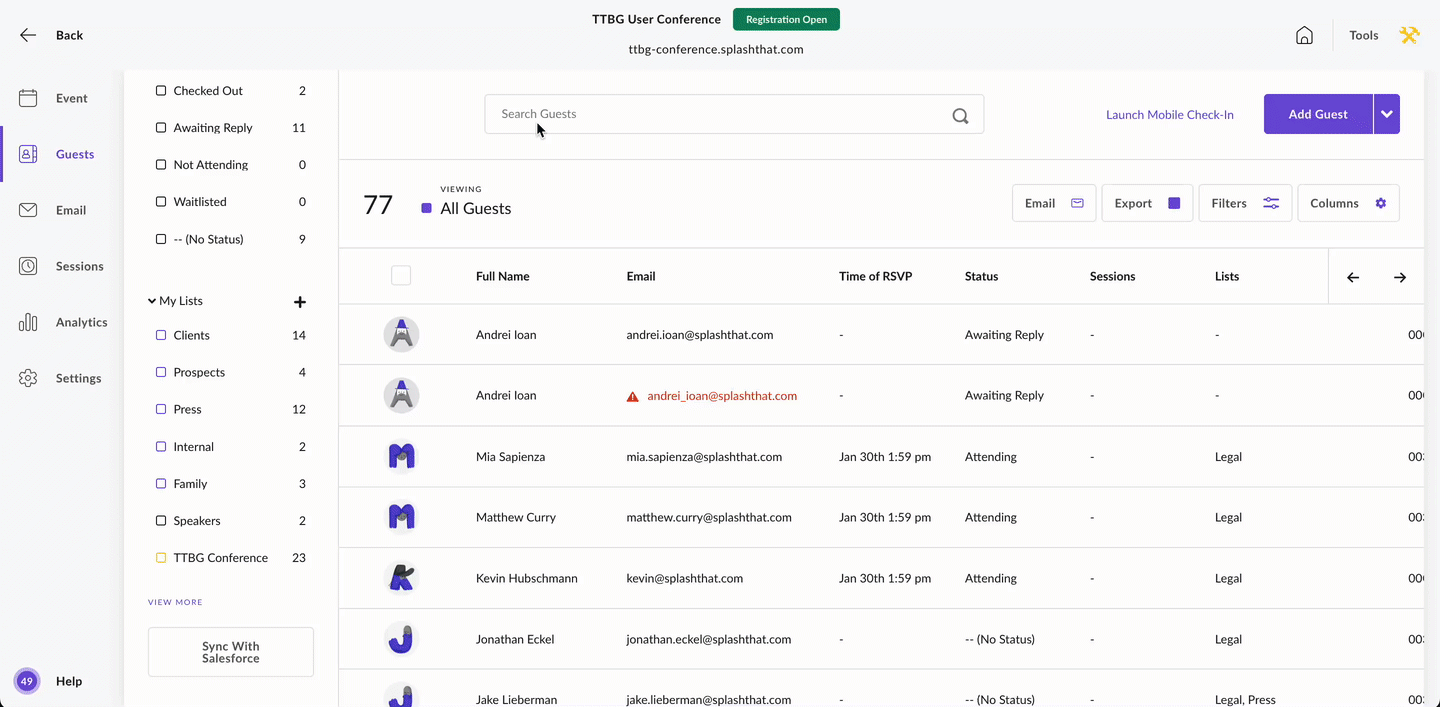The height and width of the screenshot is (707, 1440).
Task: Check the Prospects list checkbox
Action: [x=161, y=373]
